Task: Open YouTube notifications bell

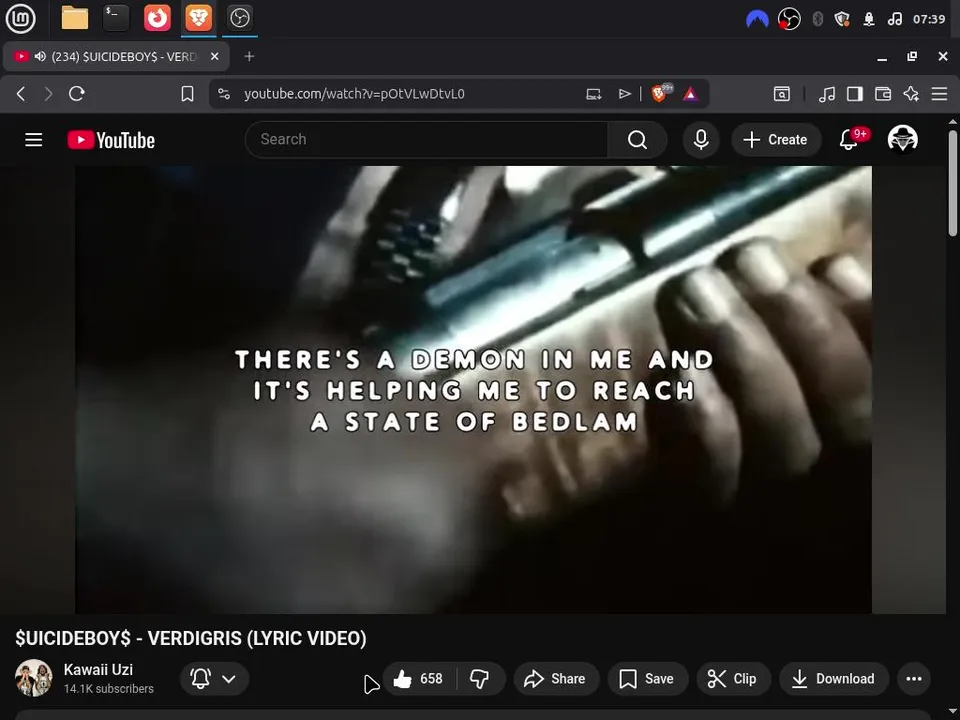Action: (849, 140)
